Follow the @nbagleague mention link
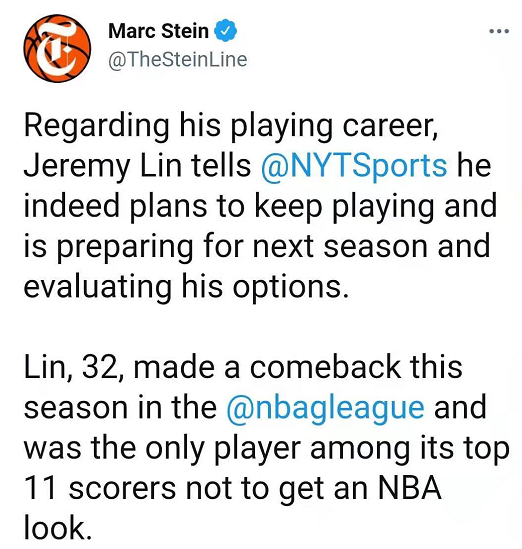 326,408
